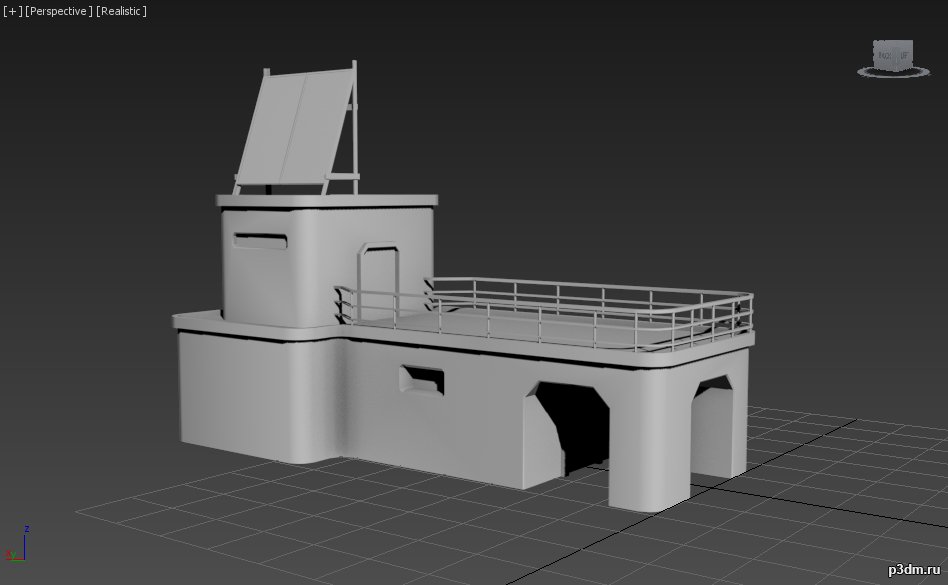Select the deck railing's top rail
Viewport: 948px width, 585px height.
pyautogui.click(x=590, y=286)
